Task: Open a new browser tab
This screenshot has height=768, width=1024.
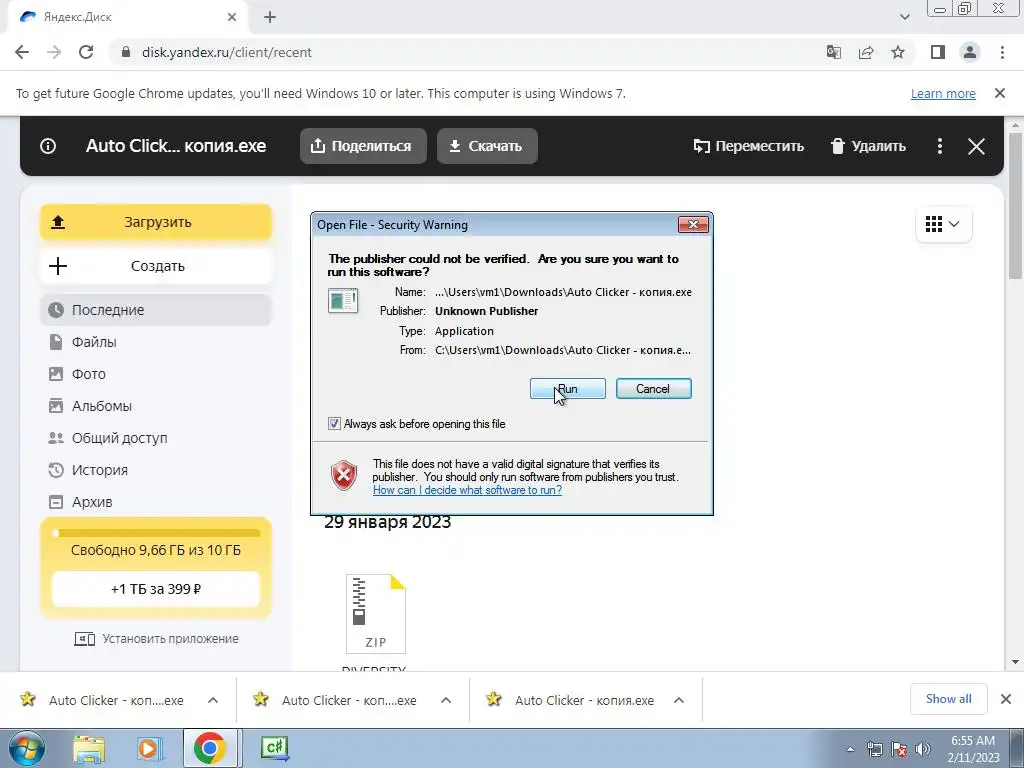Action: click(x=270, y=18)
